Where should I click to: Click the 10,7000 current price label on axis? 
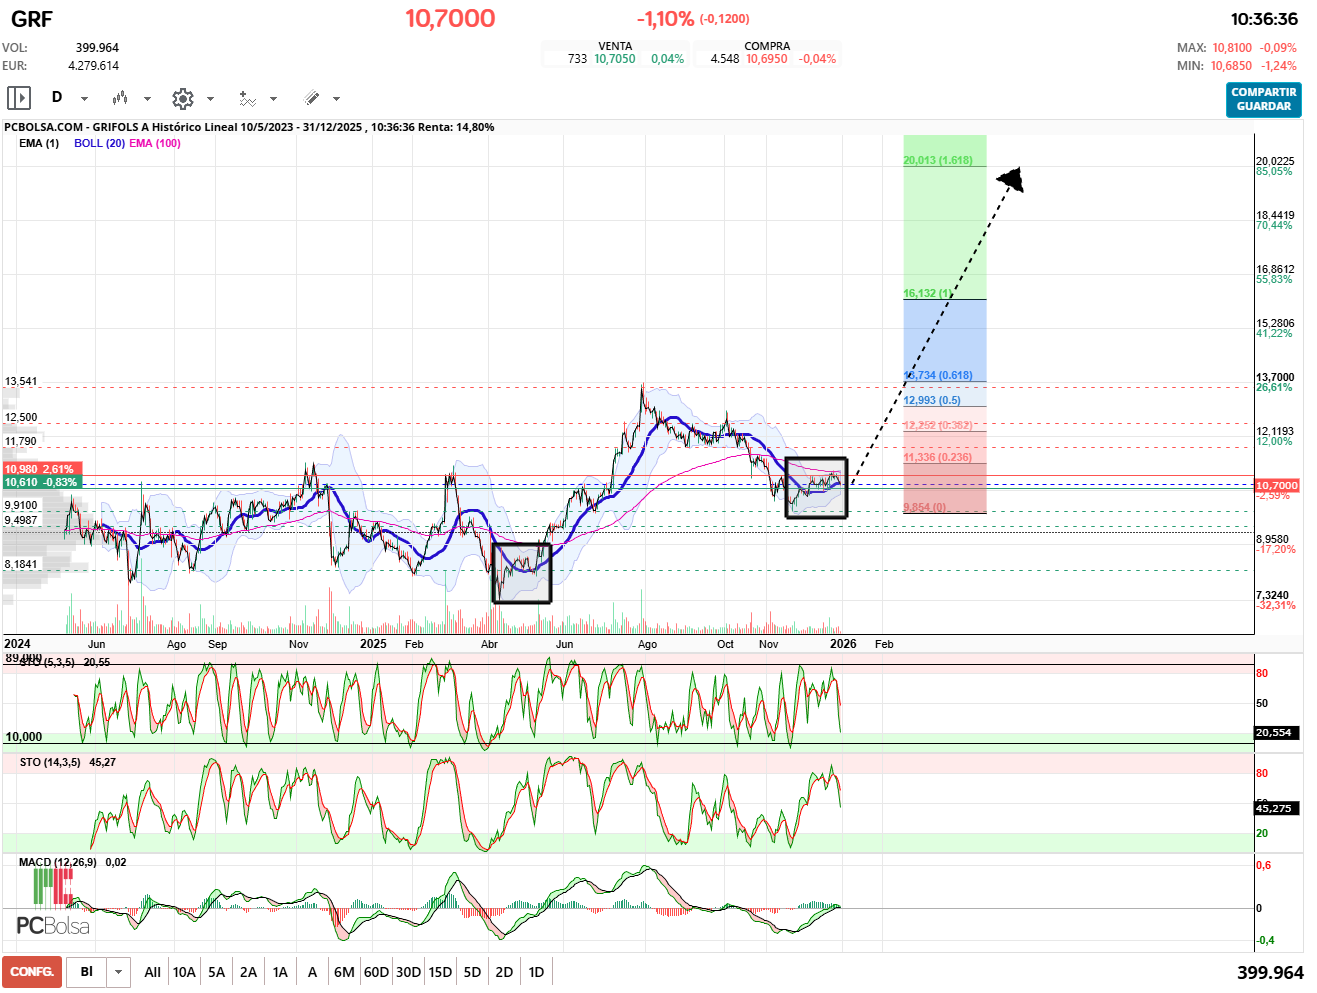coord(1276,485)
